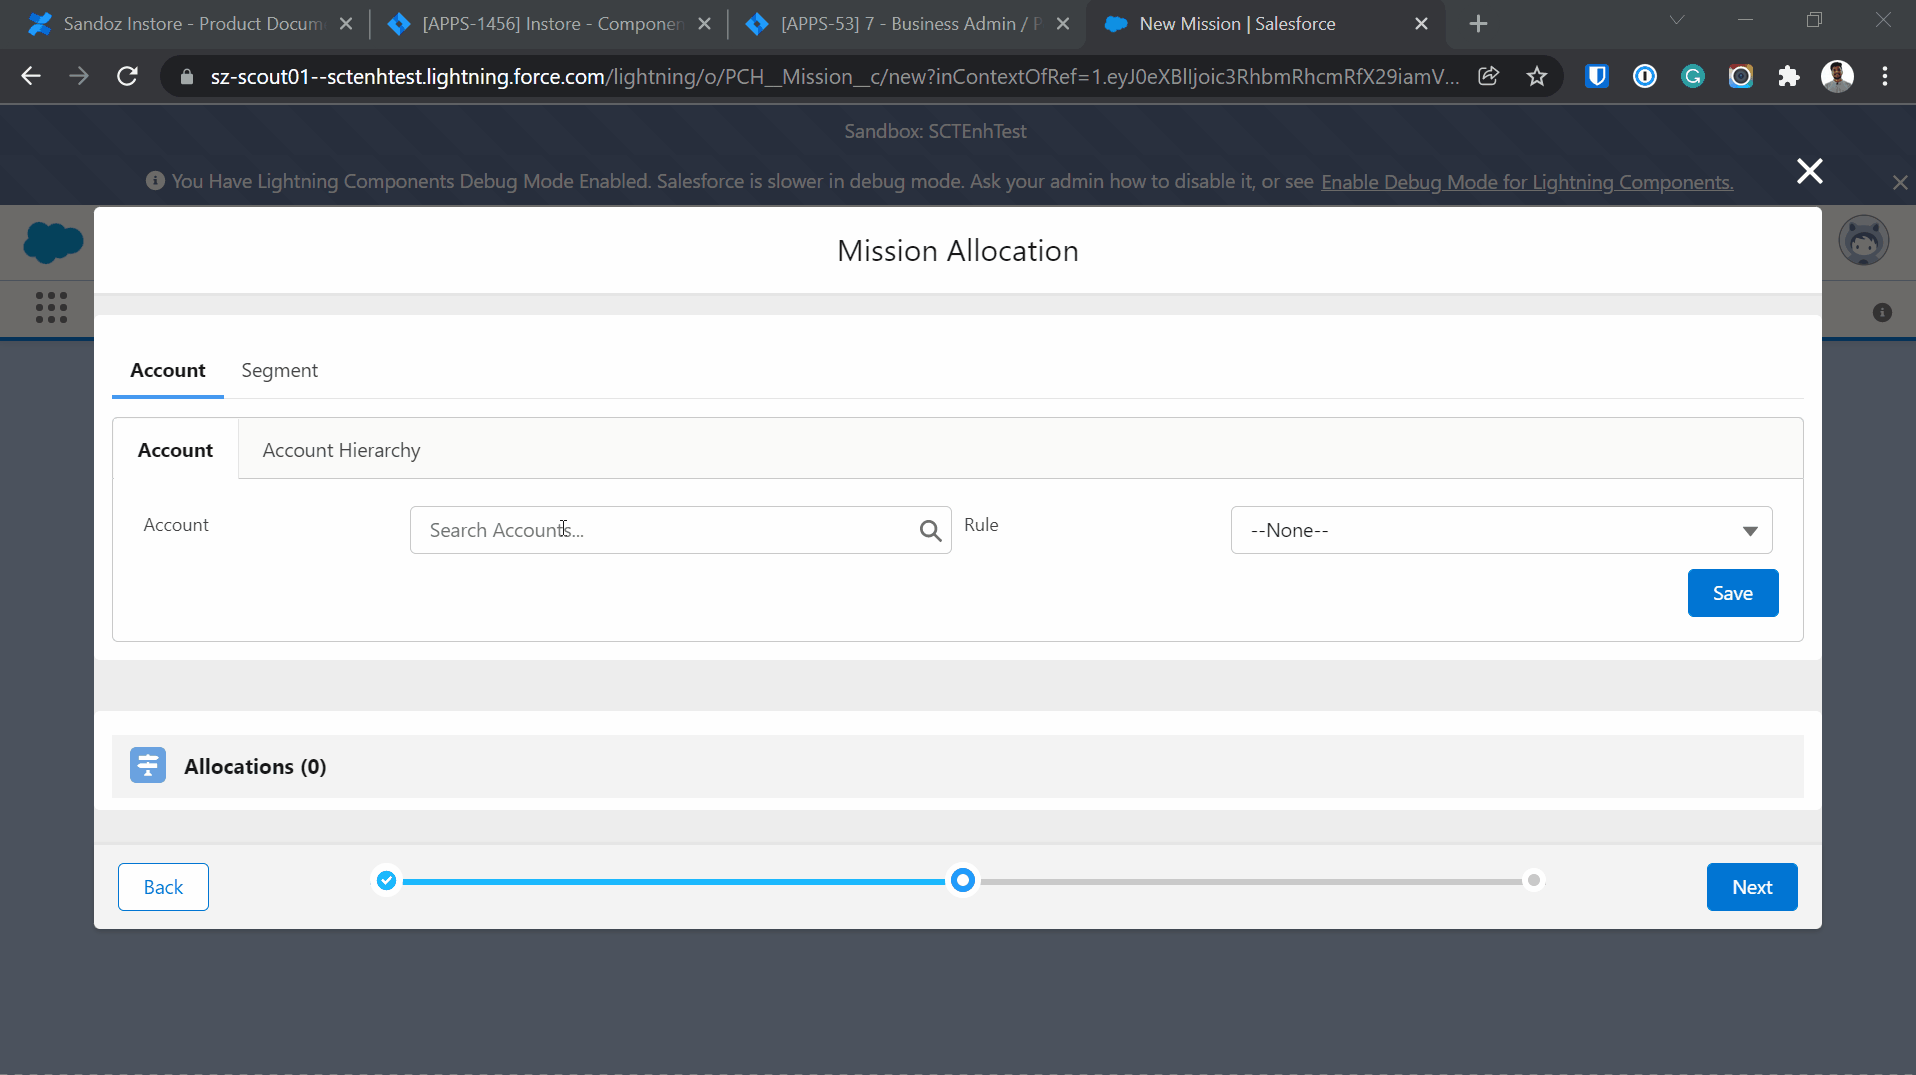Open the browser Extensions puzzle icon
Image resolution: width=1916 pixels, height=1075 pixels.
(1789, 76)
